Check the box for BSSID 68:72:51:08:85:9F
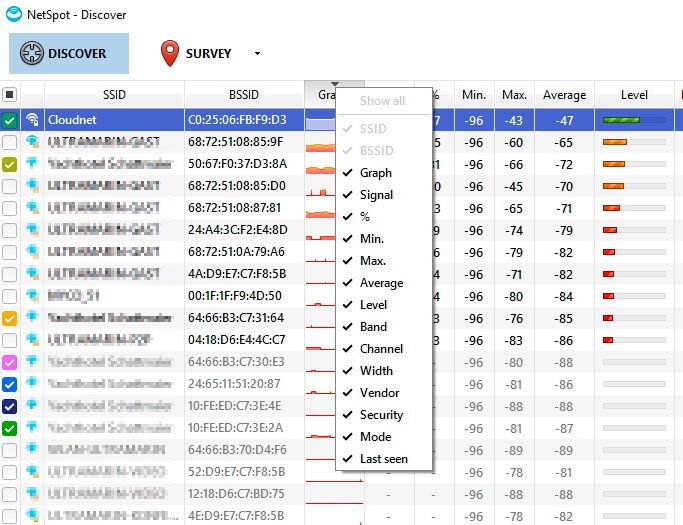 (10, 142)
